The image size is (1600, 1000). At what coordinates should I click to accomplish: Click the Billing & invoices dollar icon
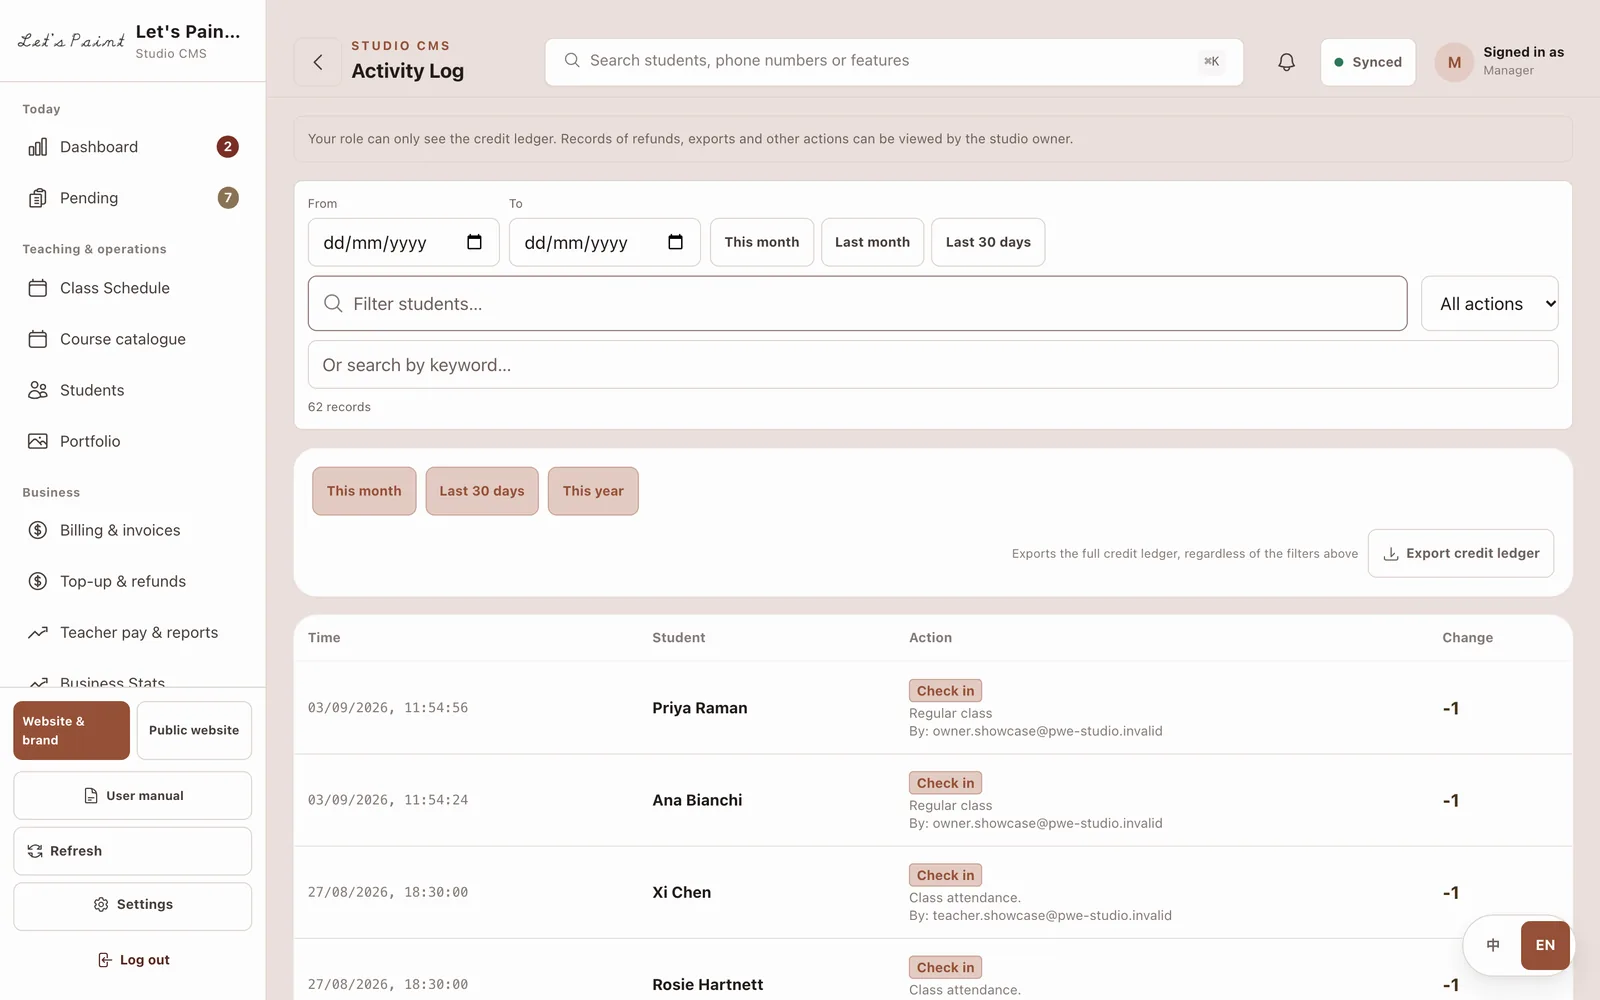tap(38, 530)
